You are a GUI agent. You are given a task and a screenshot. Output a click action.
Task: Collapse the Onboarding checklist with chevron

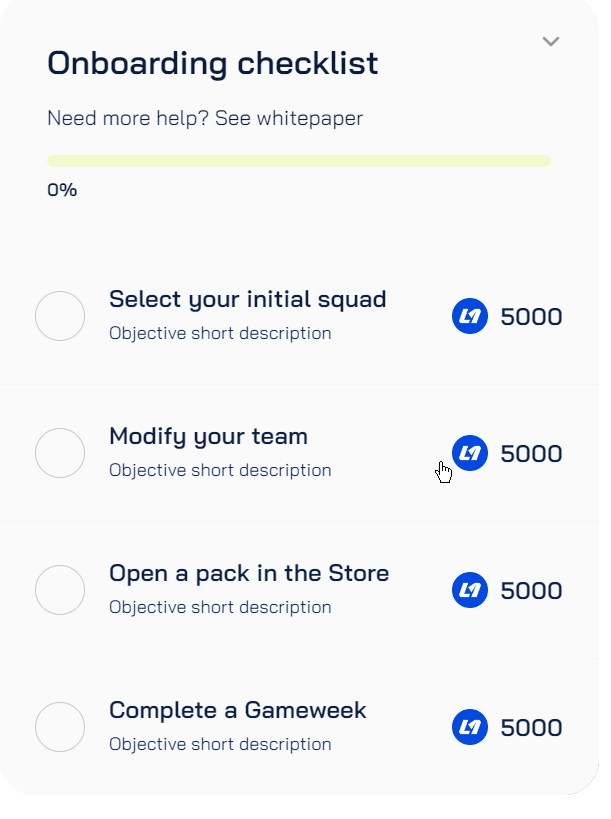(550, 41)
